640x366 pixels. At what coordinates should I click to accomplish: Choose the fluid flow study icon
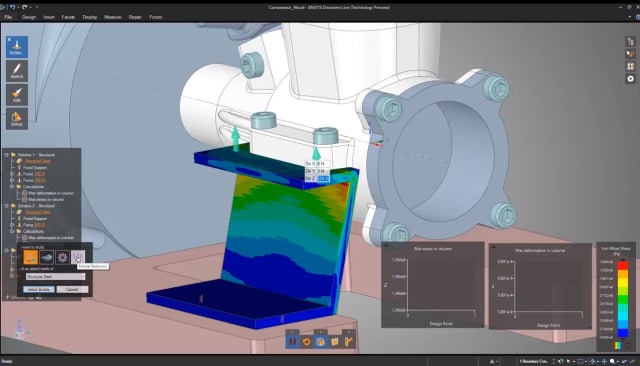47,257
